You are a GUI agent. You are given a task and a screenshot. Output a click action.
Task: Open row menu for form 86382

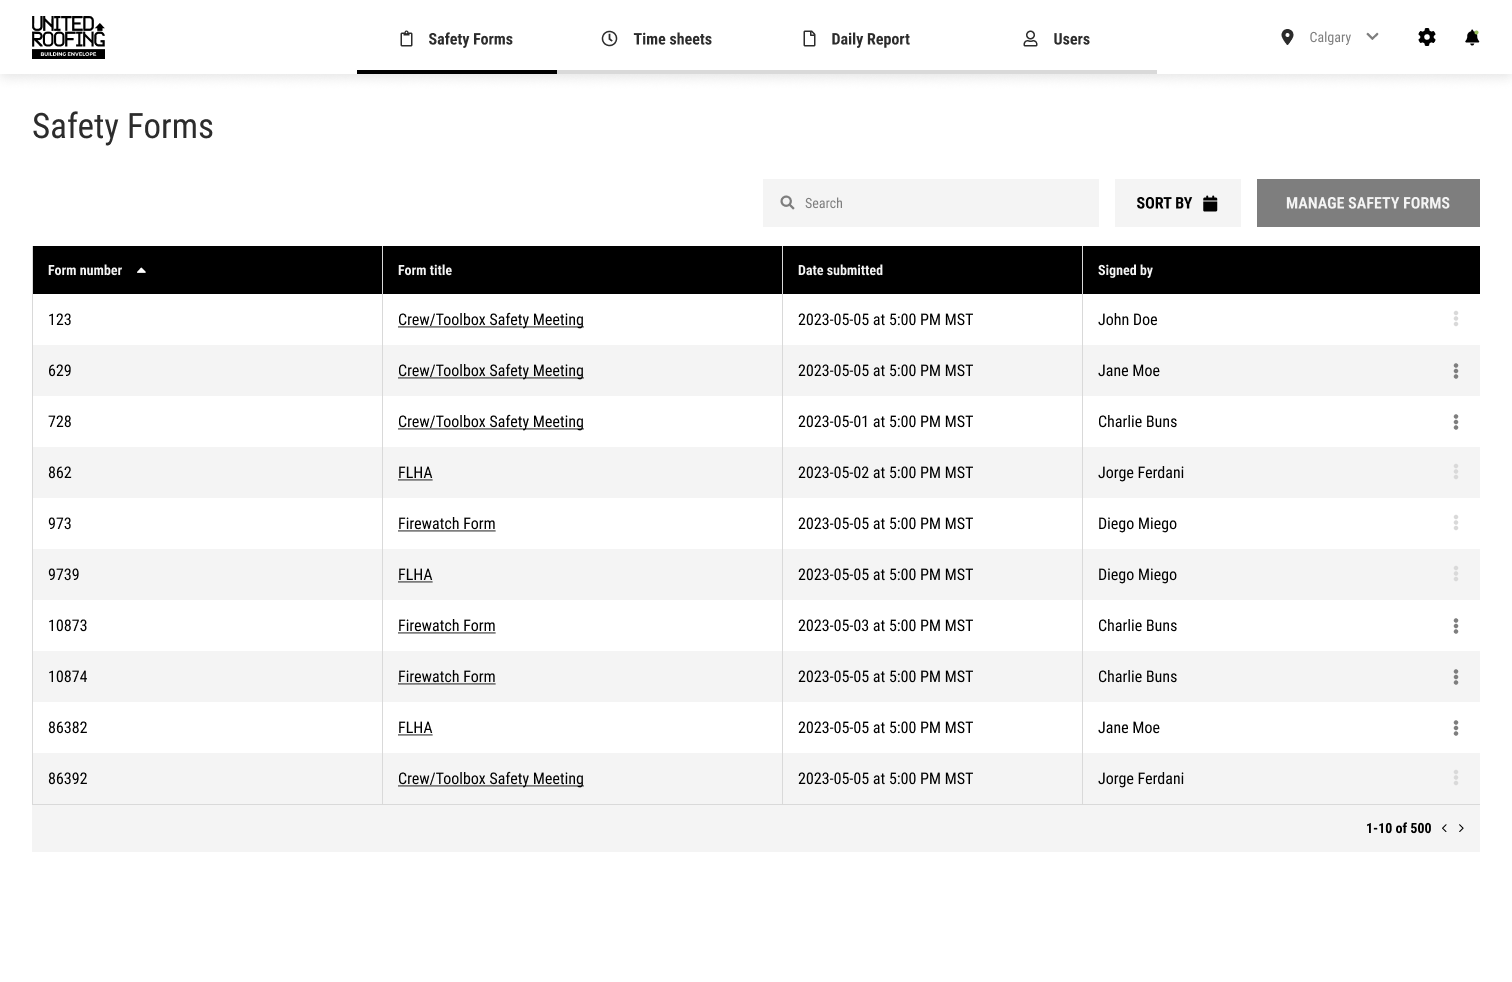1456,728
